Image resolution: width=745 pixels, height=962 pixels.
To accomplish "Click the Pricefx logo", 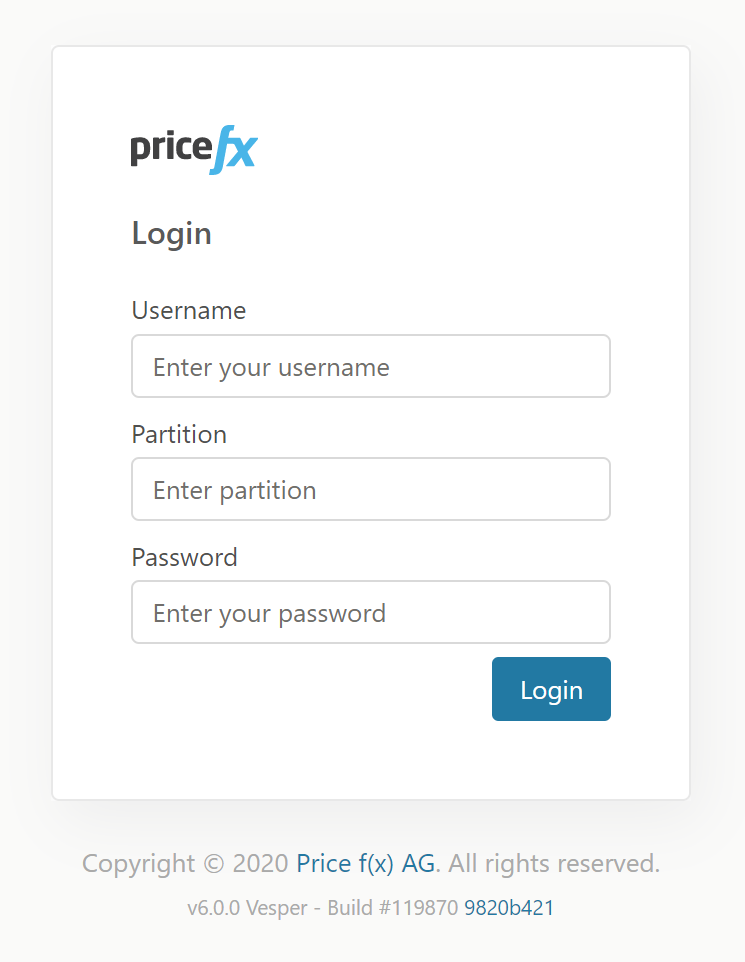I will (x=193, y=146).
